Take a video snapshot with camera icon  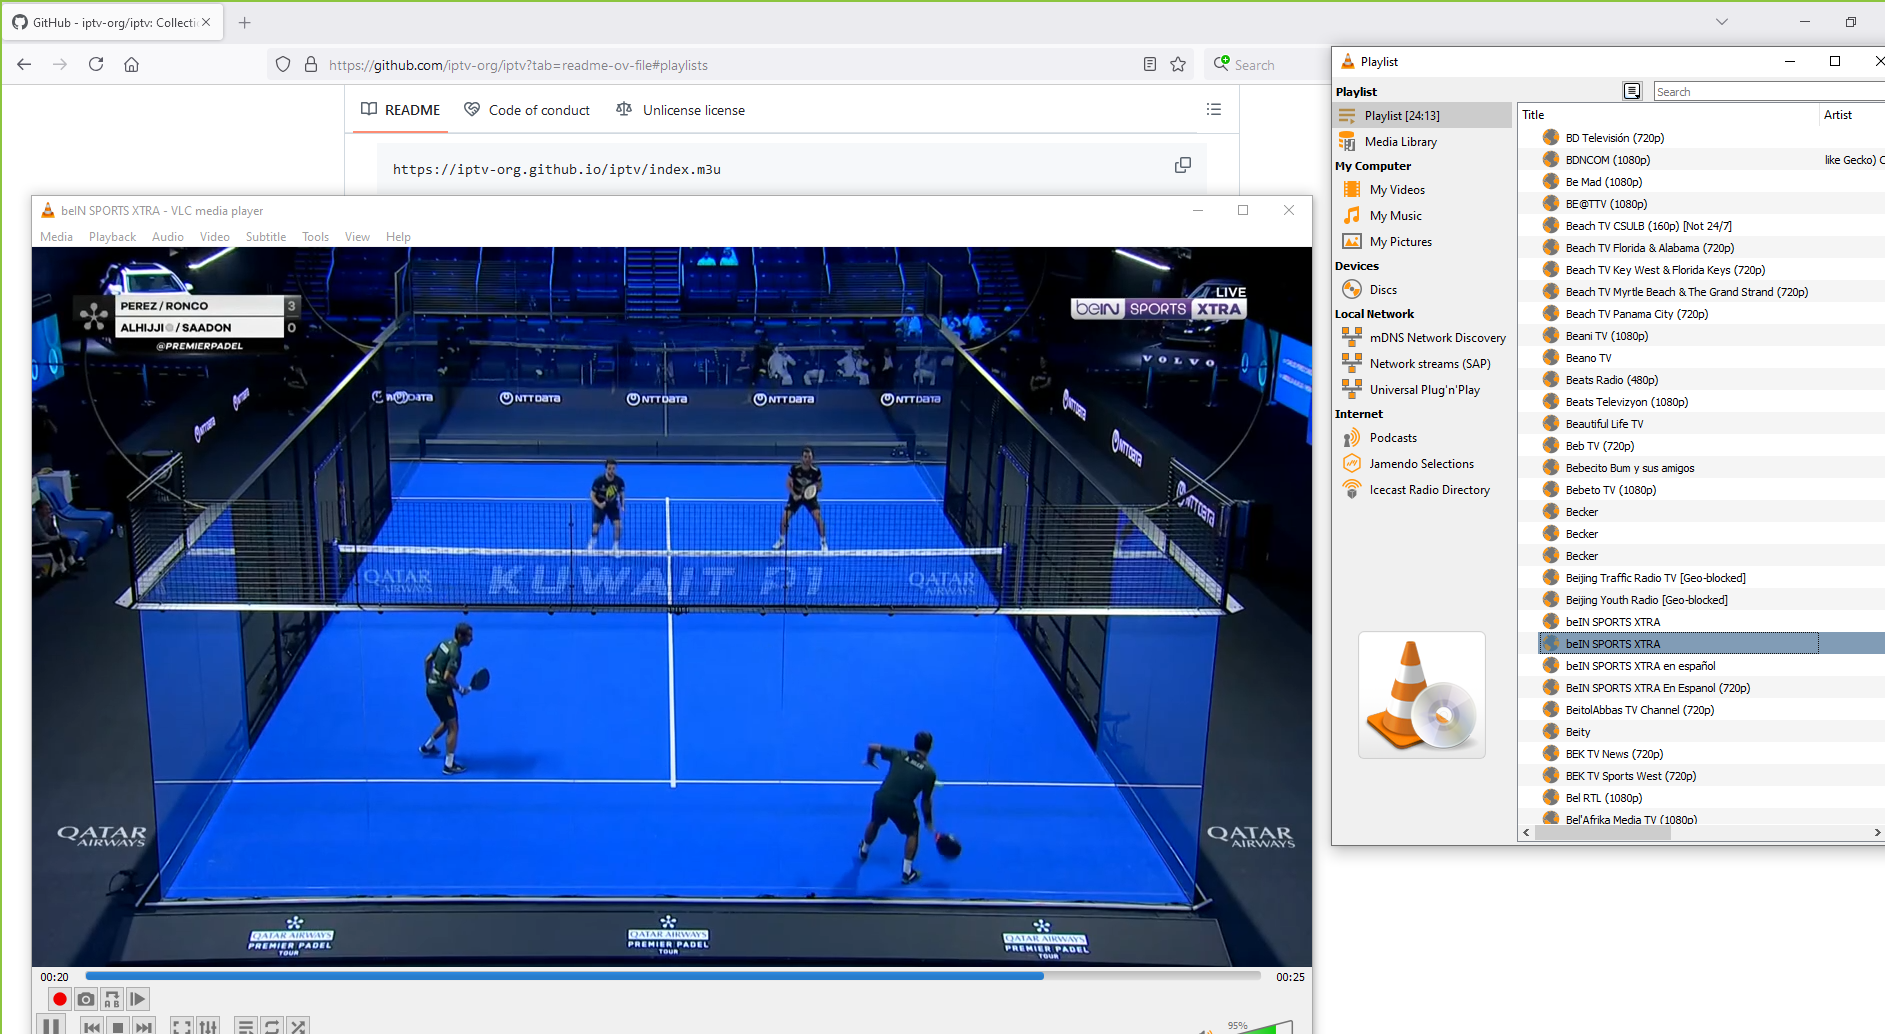(x=86, y=999)
